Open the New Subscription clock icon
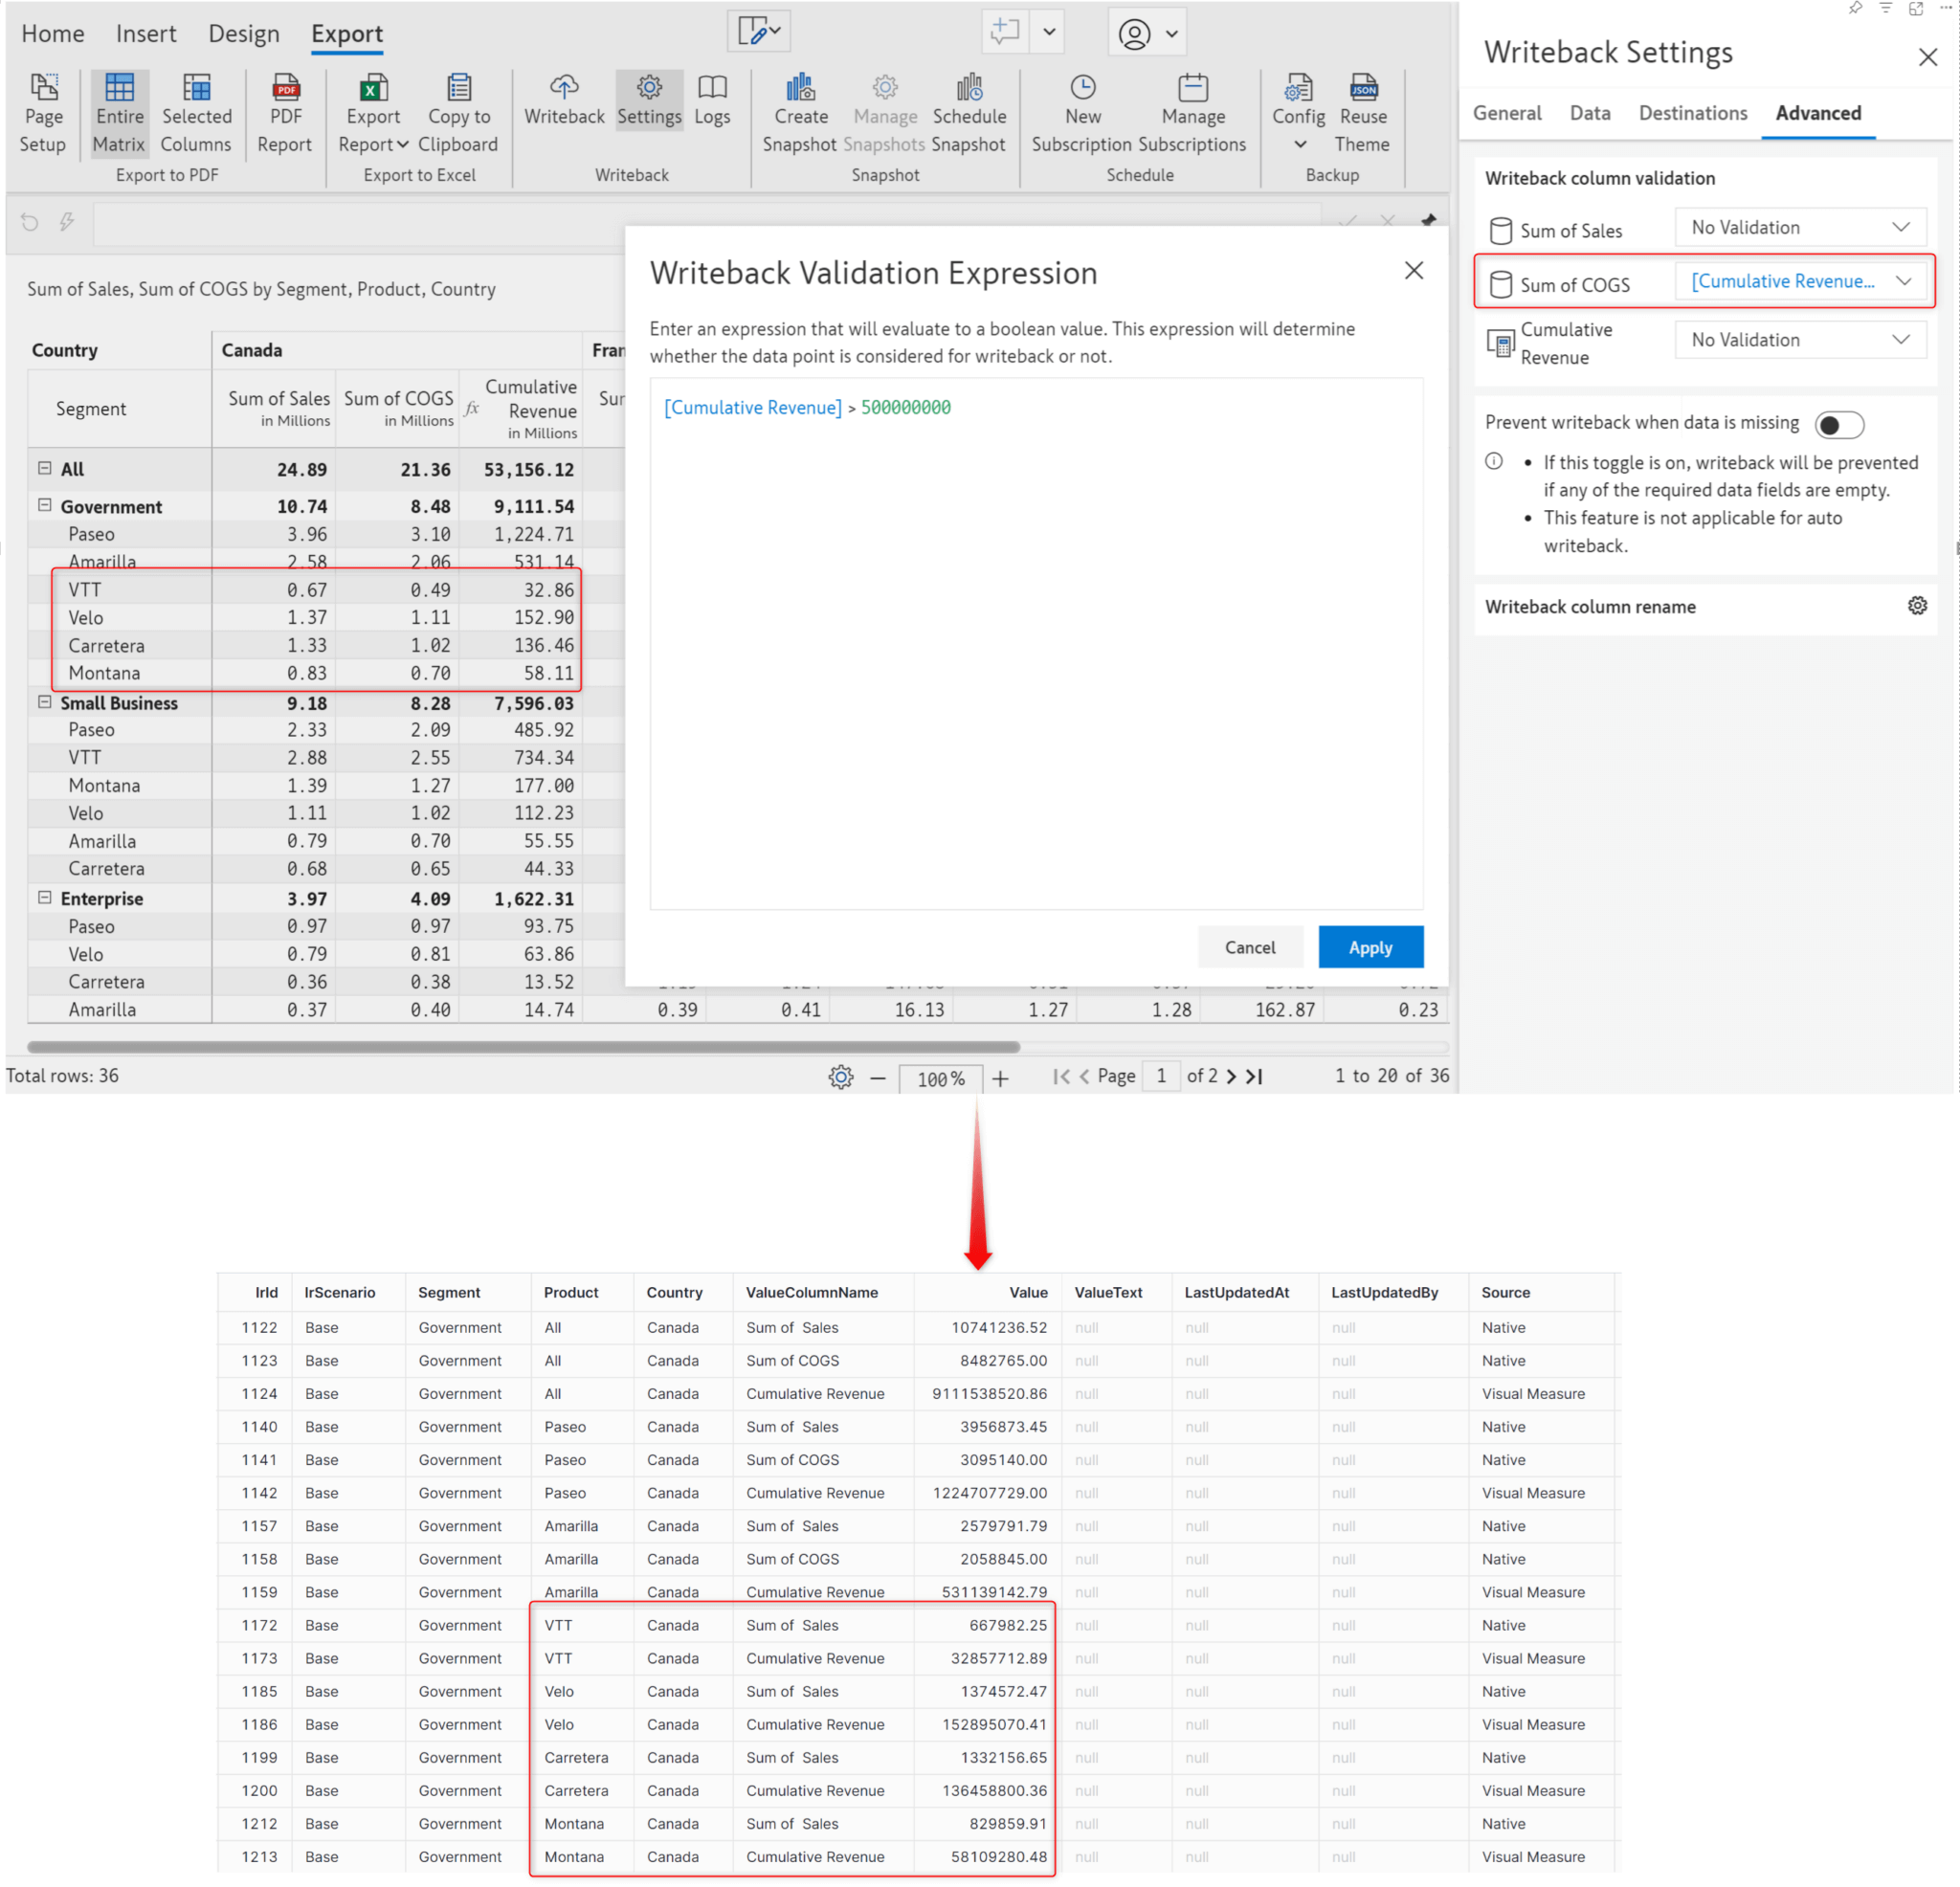 pyautogui.click(x=1082, y=88)
